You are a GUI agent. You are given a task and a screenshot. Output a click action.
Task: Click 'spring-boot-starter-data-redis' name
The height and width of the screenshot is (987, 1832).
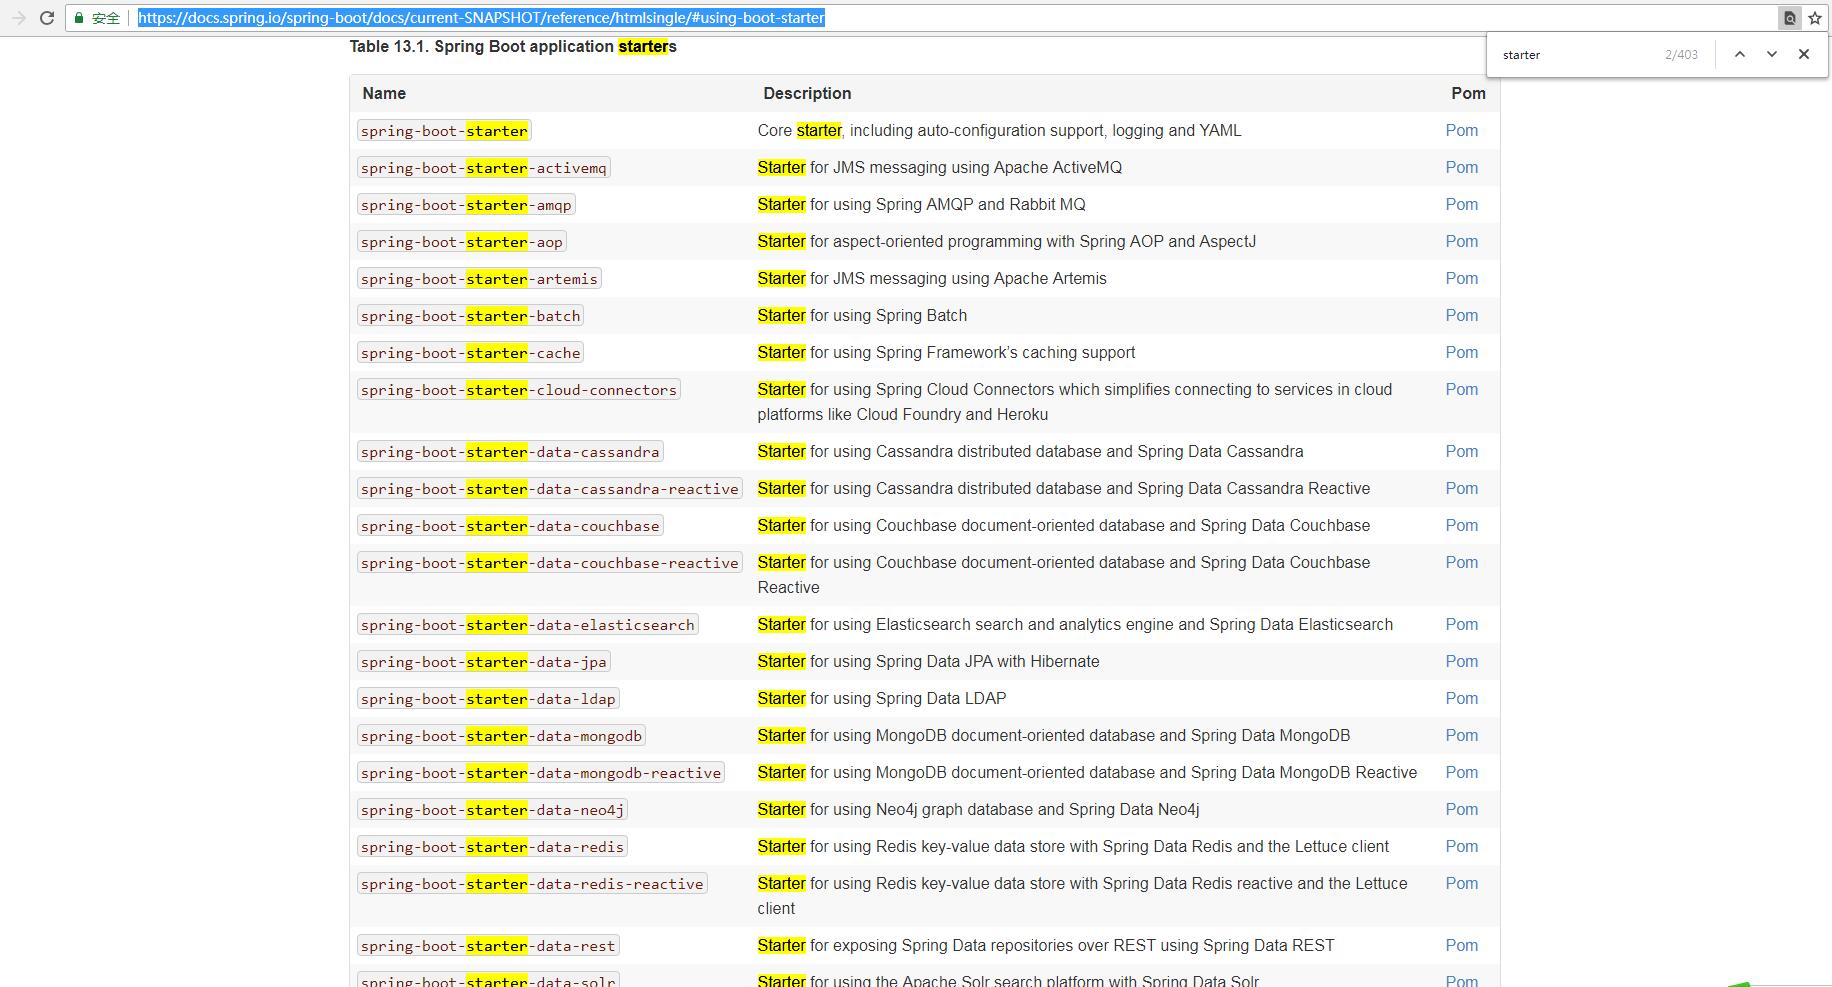[493, 847]
